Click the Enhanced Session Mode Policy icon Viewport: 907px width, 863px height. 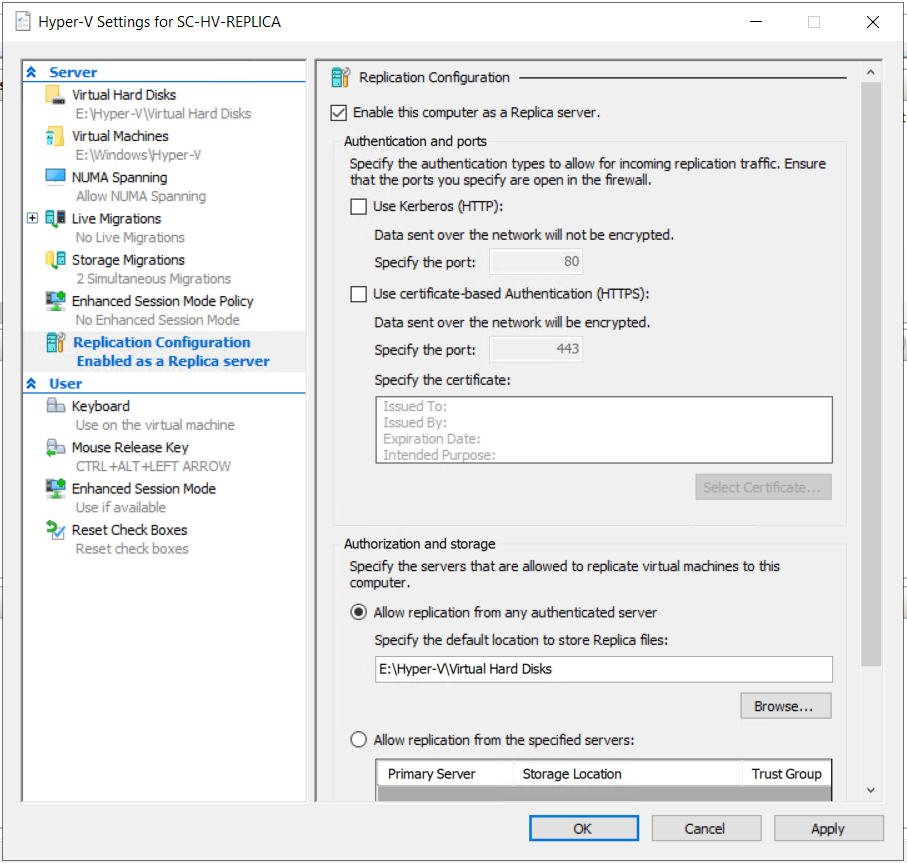[55, 301]
